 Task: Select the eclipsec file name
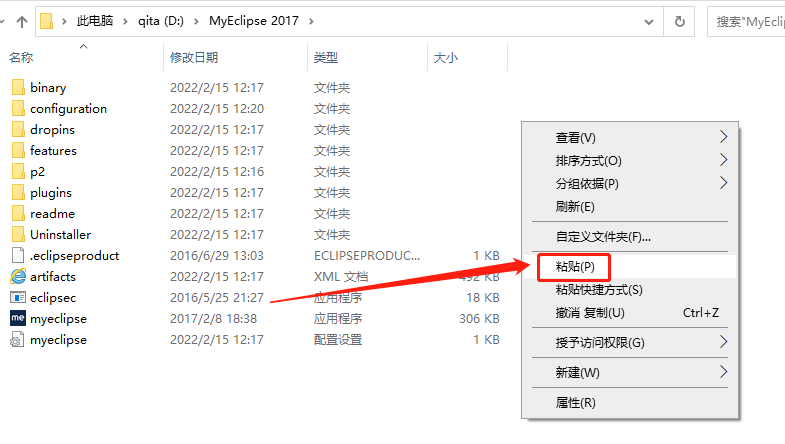[x=53, y=298]
